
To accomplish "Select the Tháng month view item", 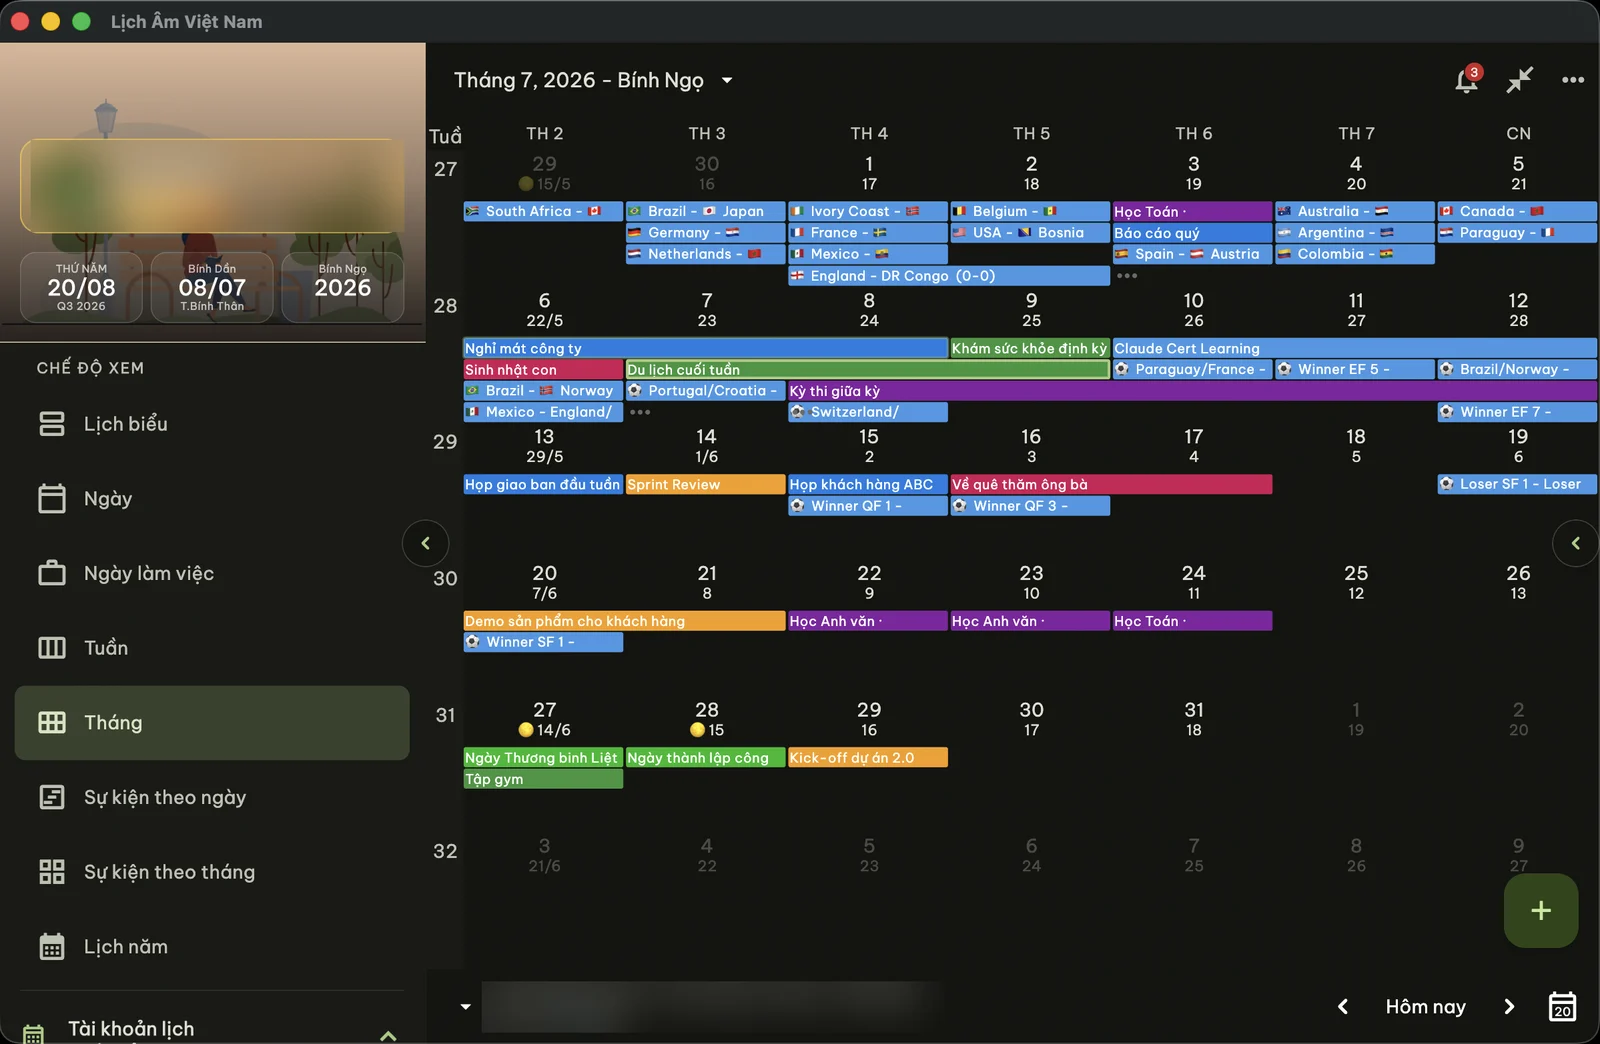I will click(212, 723).
